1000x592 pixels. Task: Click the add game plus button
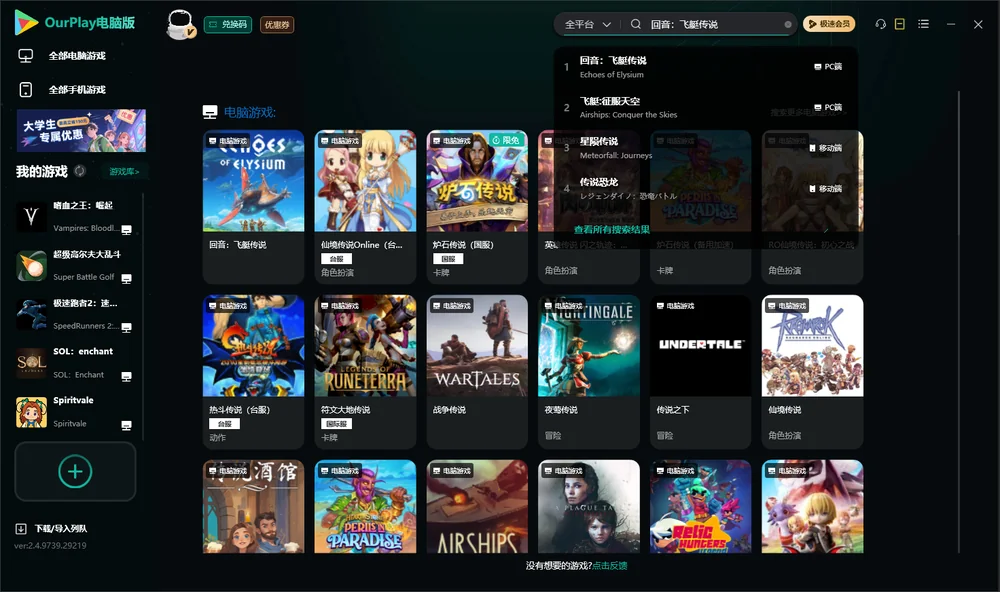point(75,472)
